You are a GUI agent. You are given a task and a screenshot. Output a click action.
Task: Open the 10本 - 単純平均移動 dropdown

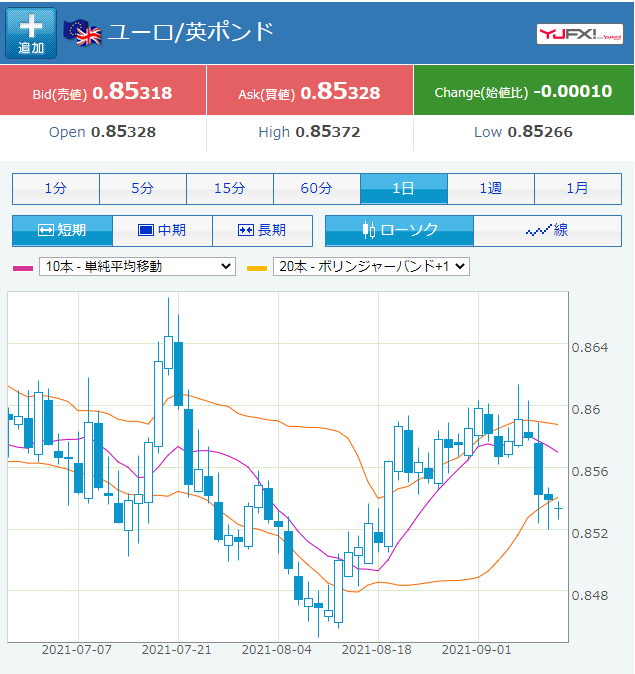point(137,267)
